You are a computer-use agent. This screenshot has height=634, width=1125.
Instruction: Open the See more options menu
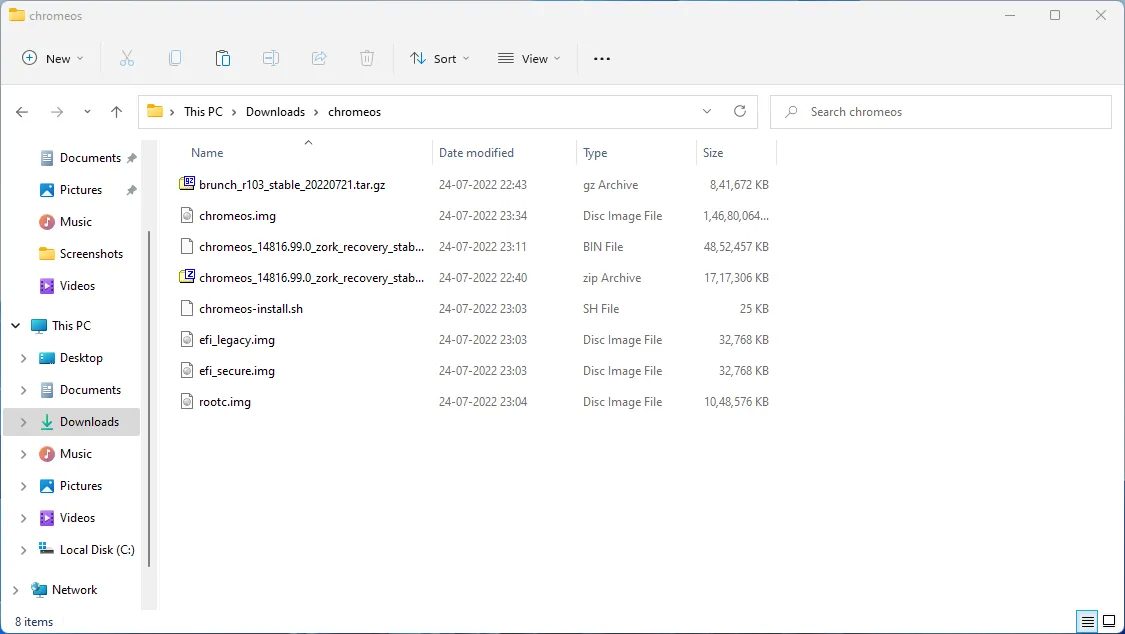[x=601, y=59]
